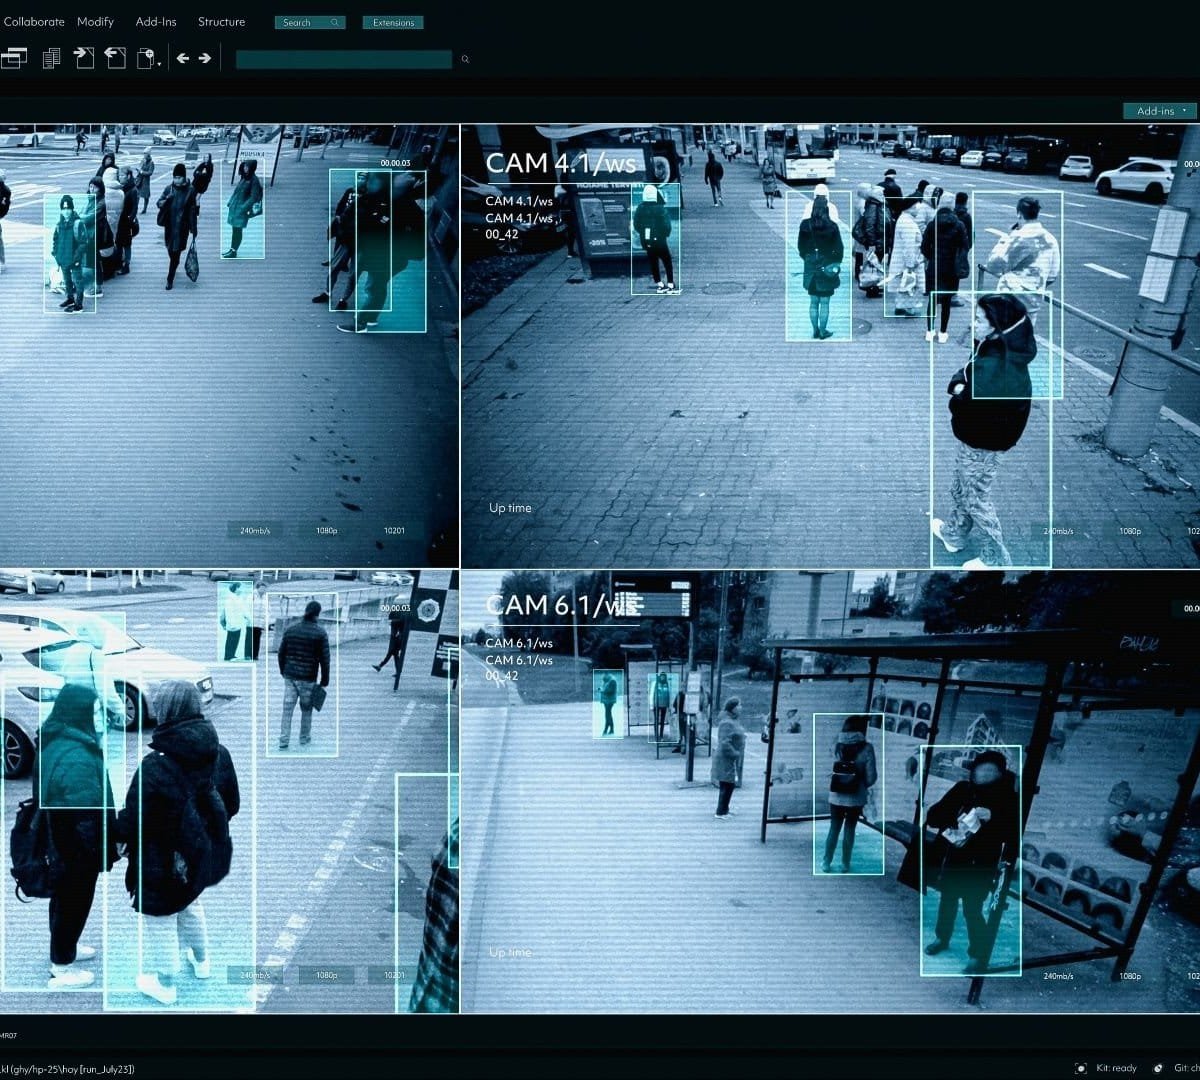Open the Structure menu
1200x1080 pixels.
coord(221,22)
